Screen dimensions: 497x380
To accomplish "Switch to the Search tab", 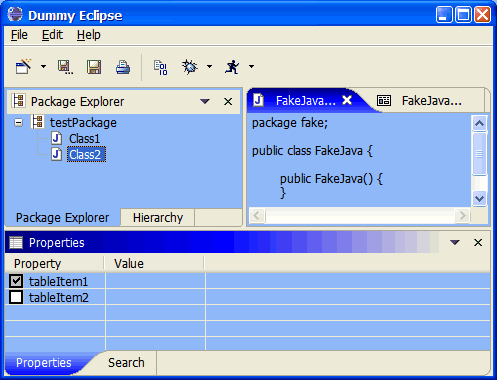I will (x=126, y=362).
